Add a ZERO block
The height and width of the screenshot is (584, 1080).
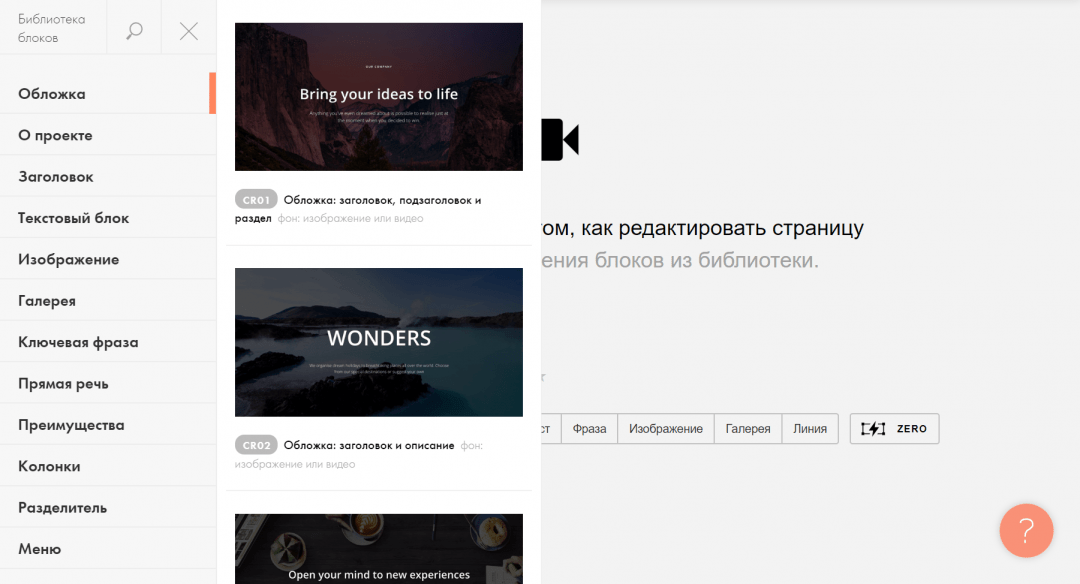(x=894, y=429)
